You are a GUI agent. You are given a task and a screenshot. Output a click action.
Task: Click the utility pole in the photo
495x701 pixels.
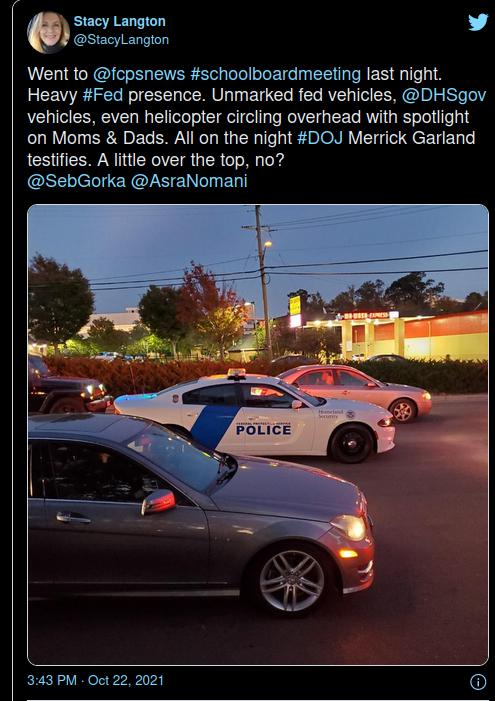point(263,282)
